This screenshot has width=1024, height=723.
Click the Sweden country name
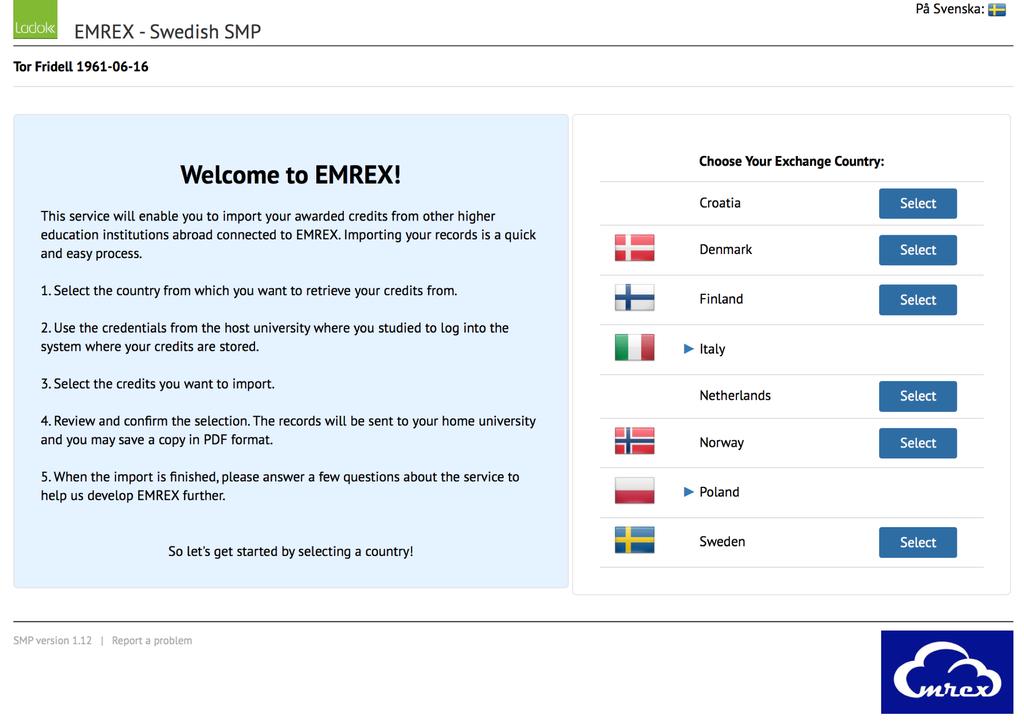722,542
